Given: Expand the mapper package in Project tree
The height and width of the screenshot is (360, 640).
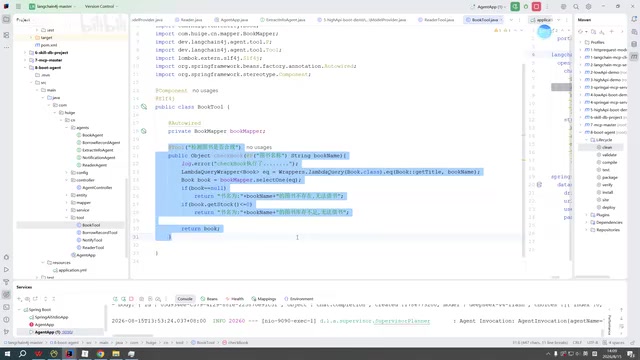Looking at the screenshot, I should (67, 202).
